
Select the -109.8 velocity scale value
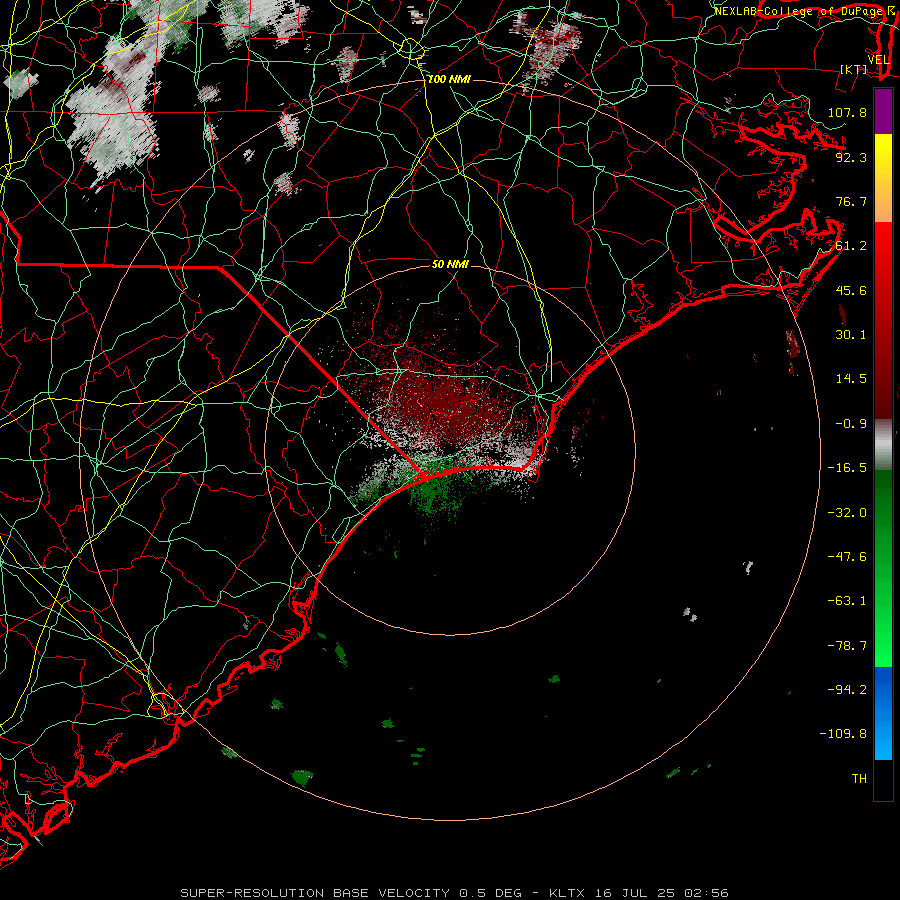[x=843, y=734]
